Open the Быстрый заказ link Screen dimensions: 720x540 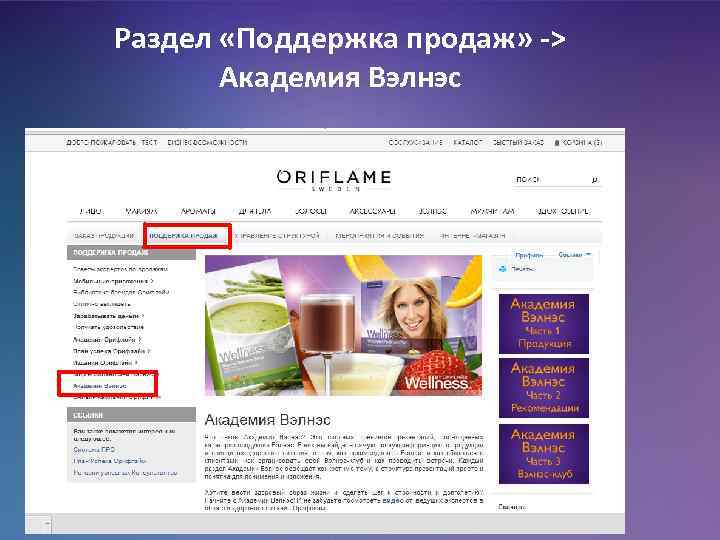tap(518, 142)
